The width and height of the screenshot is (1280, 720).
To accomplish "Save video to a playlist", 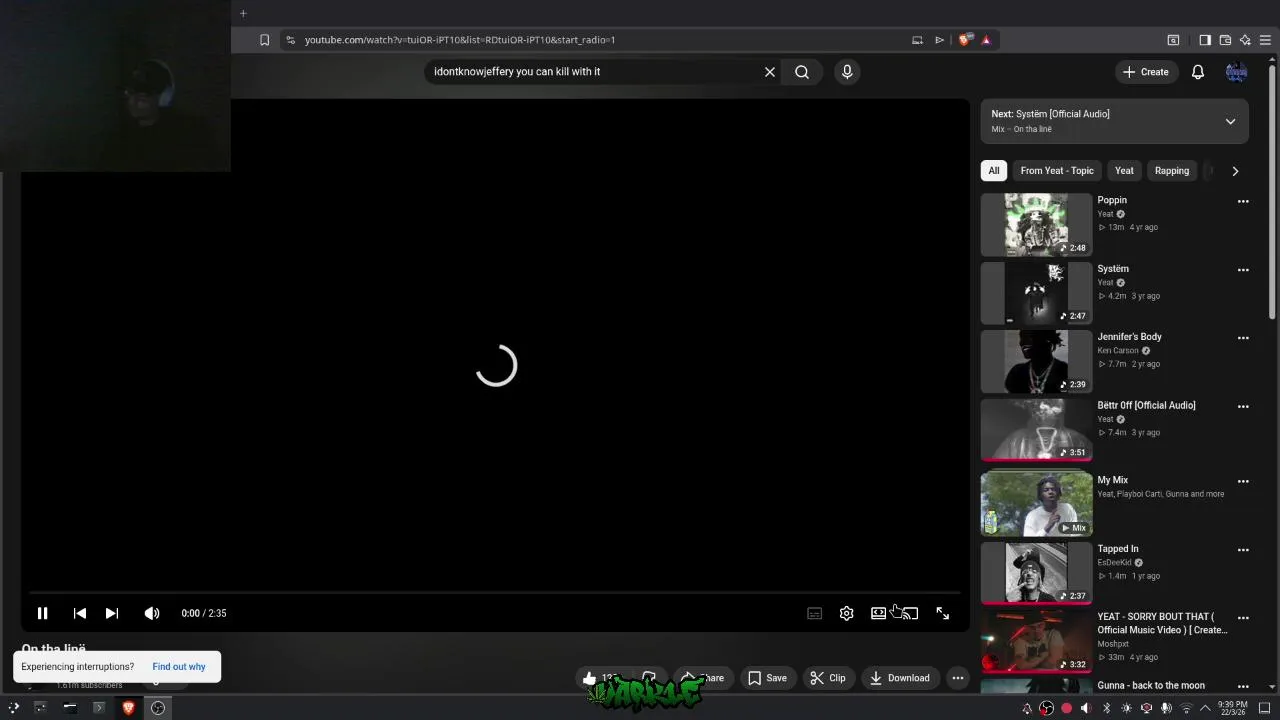I will pyautogui.click(x=767, y=678).
